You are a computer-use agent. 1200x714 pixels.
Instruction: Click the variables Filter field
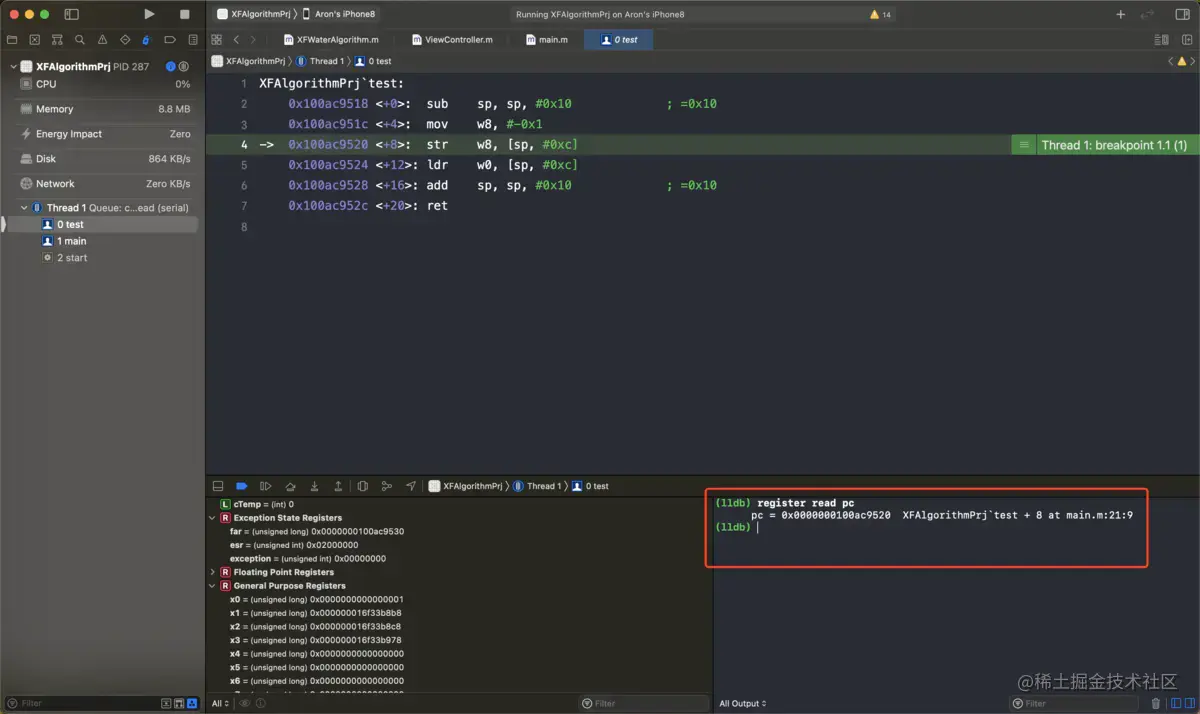click(643, 704)
